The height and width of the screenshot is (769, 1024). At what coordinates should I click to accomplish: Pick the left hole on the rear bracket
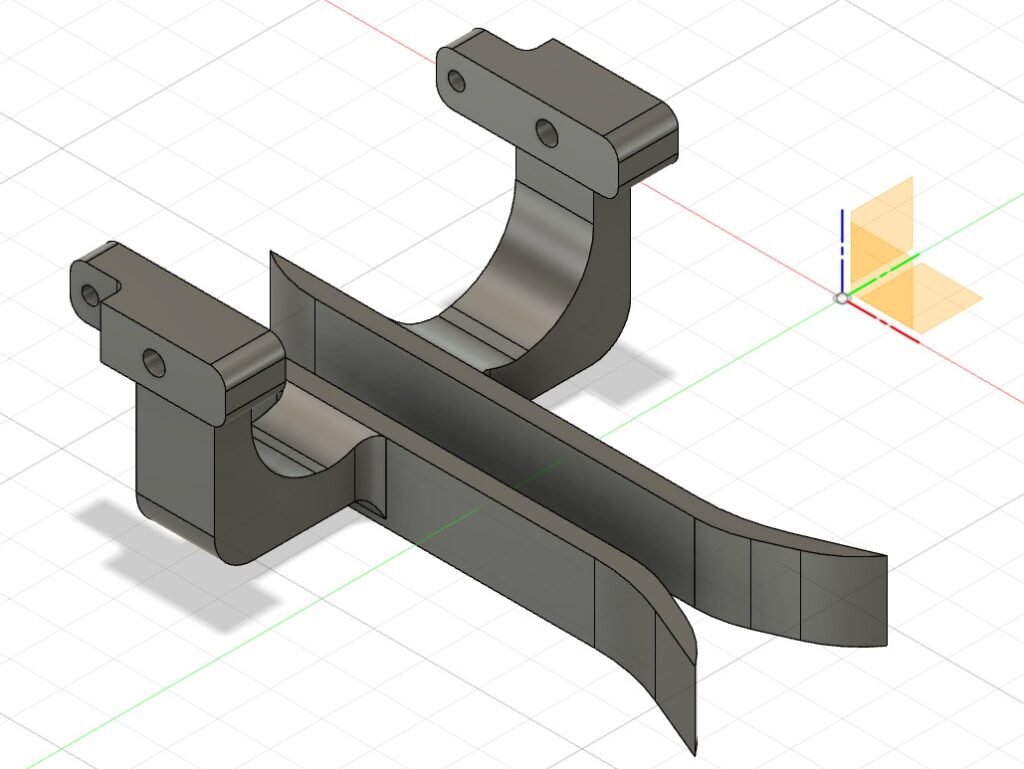pyautogui.click(x=457, y=81)
